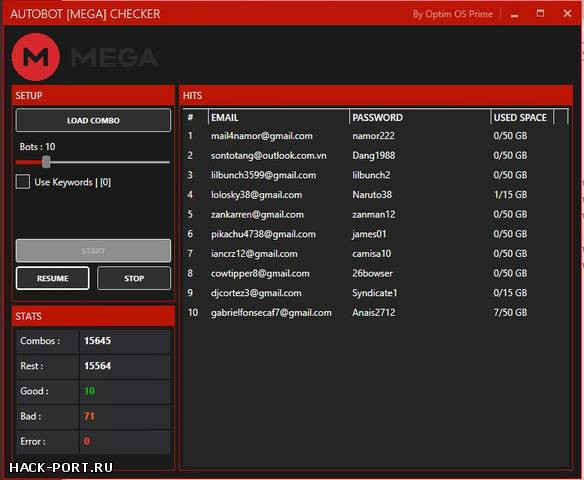The width and height of the screenshot is (584, 480).
Task: Select the row for sontotang@outlook.com.vn
Action: (375, 155)
